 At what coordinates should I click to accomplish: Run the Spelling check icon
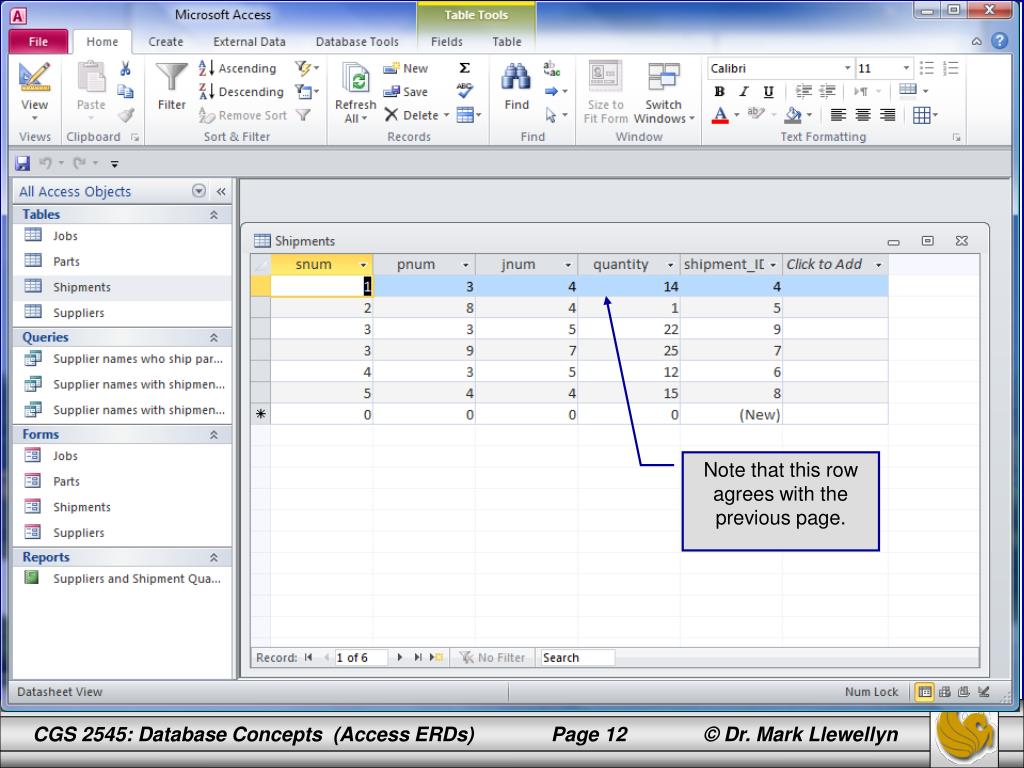point(464,91)
